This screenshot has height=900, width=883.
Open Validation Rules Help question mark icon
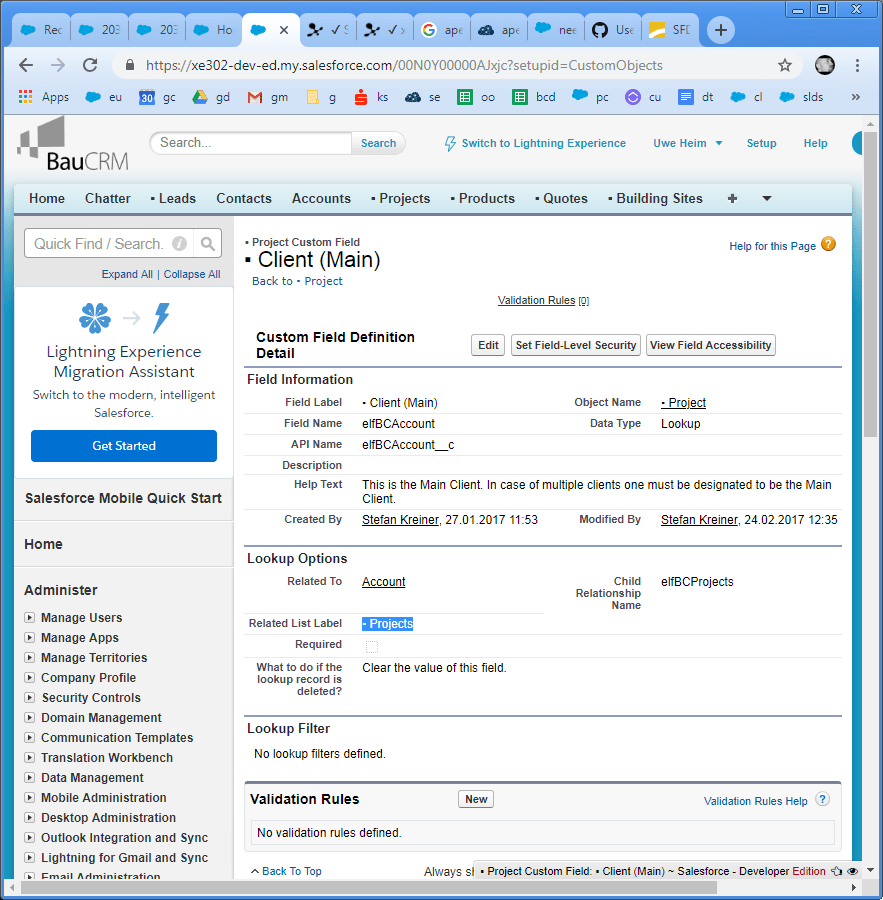click(822, 799)
